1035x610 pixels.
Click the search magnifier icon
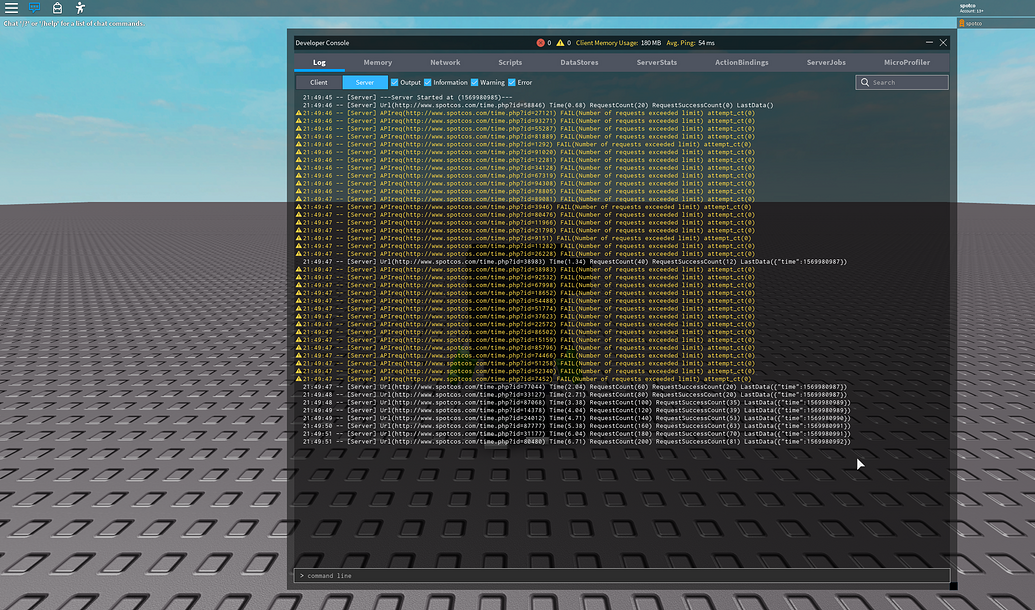864,82
